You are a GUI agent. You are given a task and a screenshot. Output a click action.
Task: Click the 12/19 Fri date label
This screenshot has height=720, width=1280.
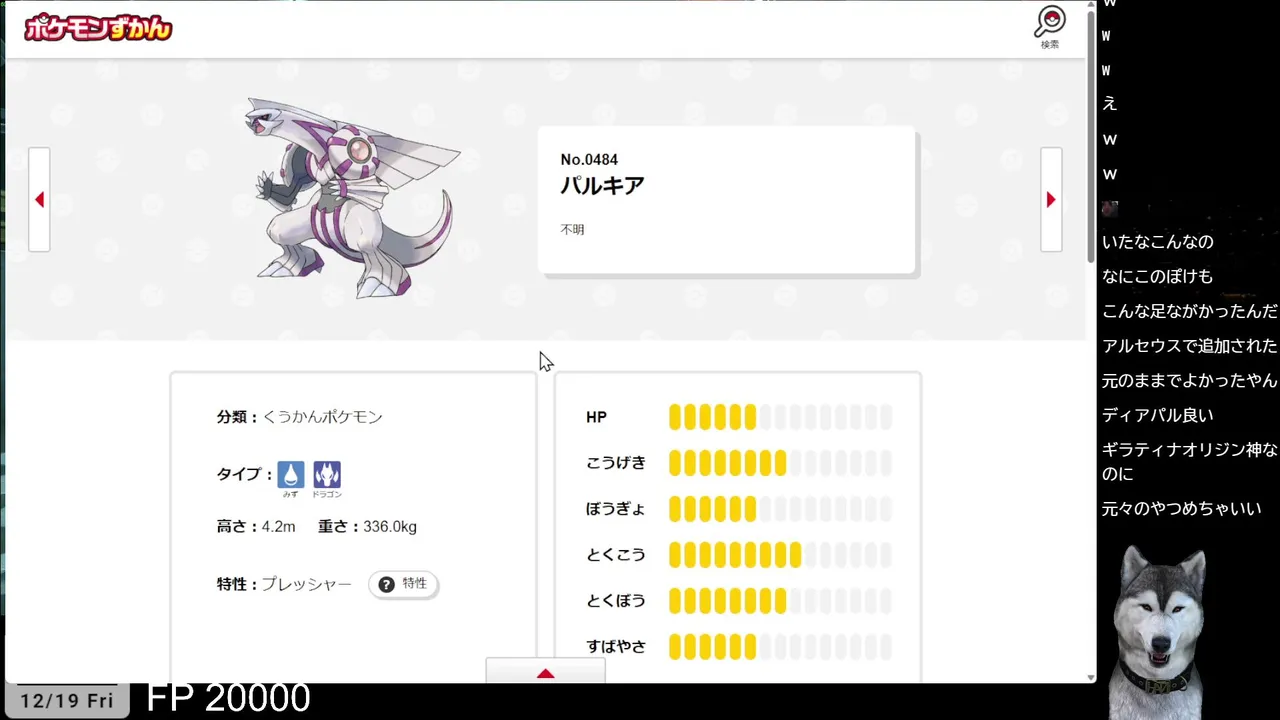point(66,701)
